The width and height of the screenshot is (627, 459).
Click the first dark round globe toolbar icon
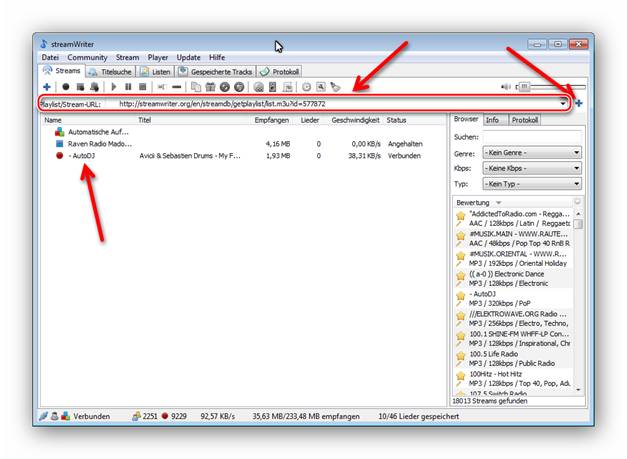[225, 87]
